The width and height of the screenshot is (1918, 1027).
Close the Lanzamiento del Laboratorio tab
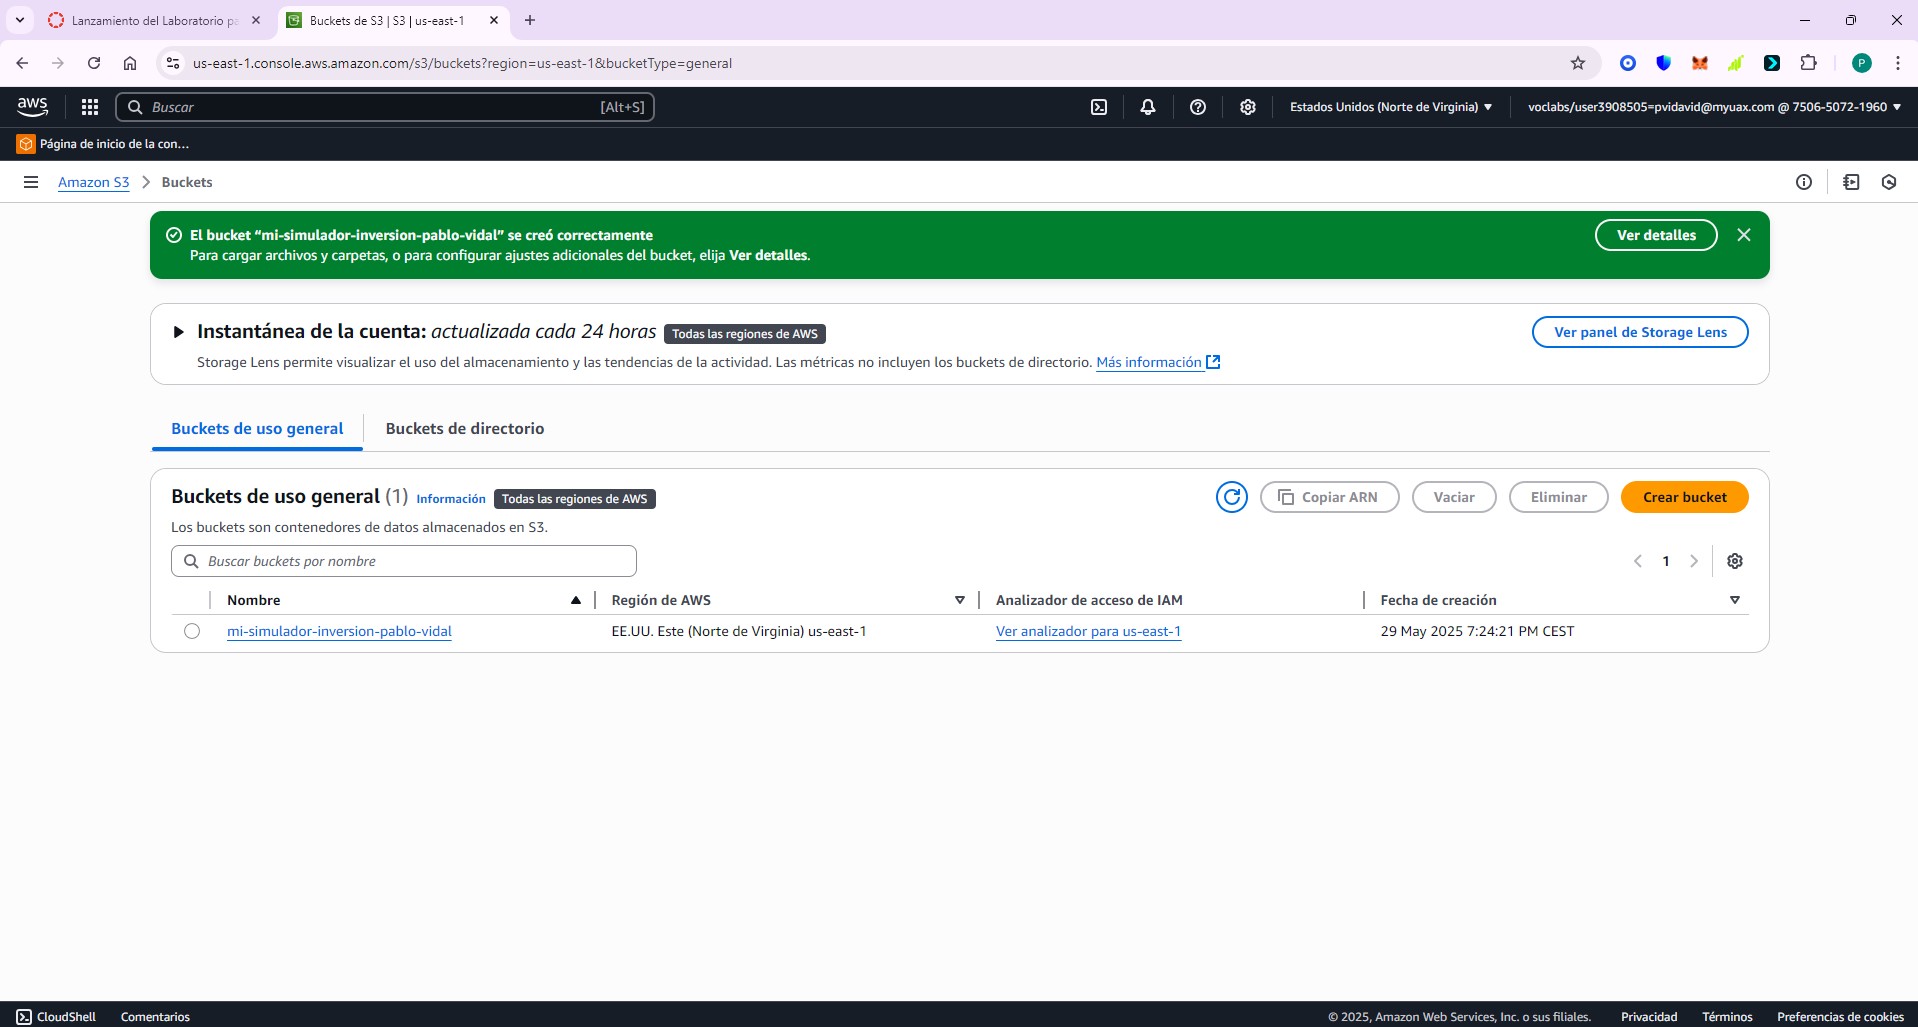pos(256,20)
